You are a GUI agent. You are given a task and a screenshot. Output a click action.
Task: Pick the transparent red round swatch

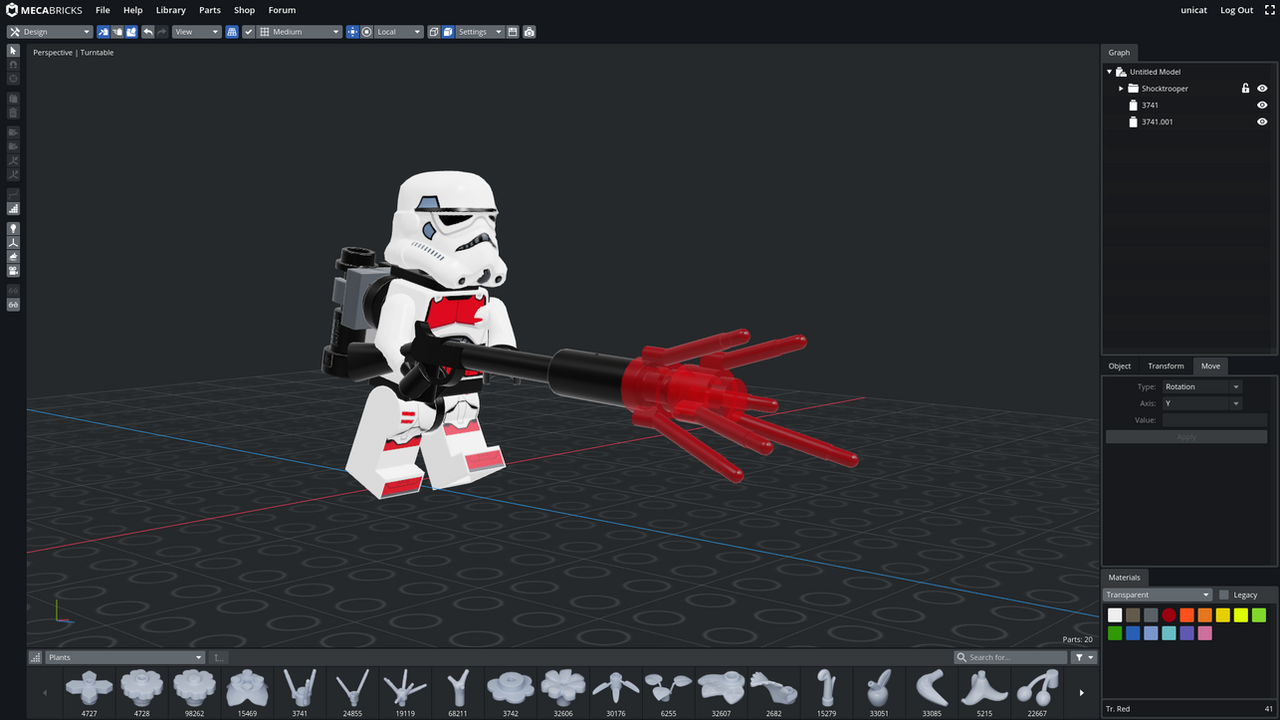(x=1169, y=615)
